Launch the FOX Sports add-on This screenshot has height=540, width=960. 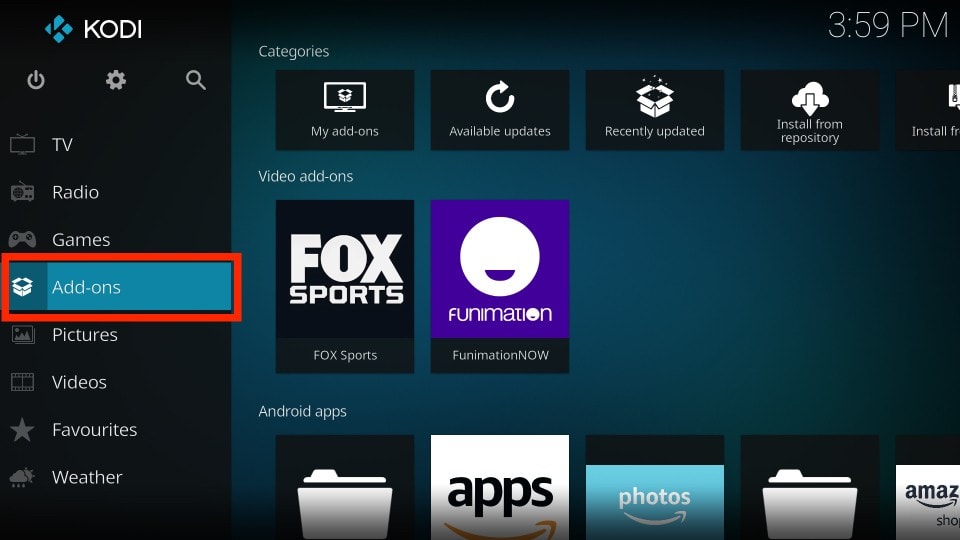click(345, 287)
